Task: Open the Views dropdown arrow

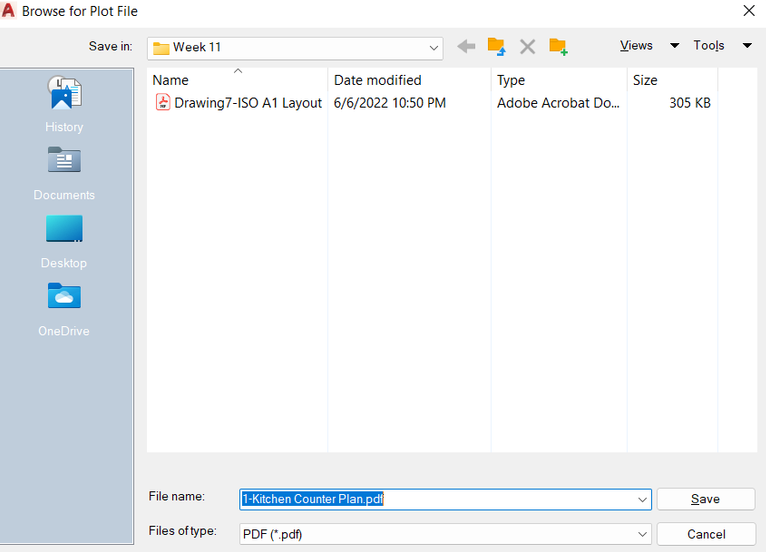Action: click(x=674, y=45)
